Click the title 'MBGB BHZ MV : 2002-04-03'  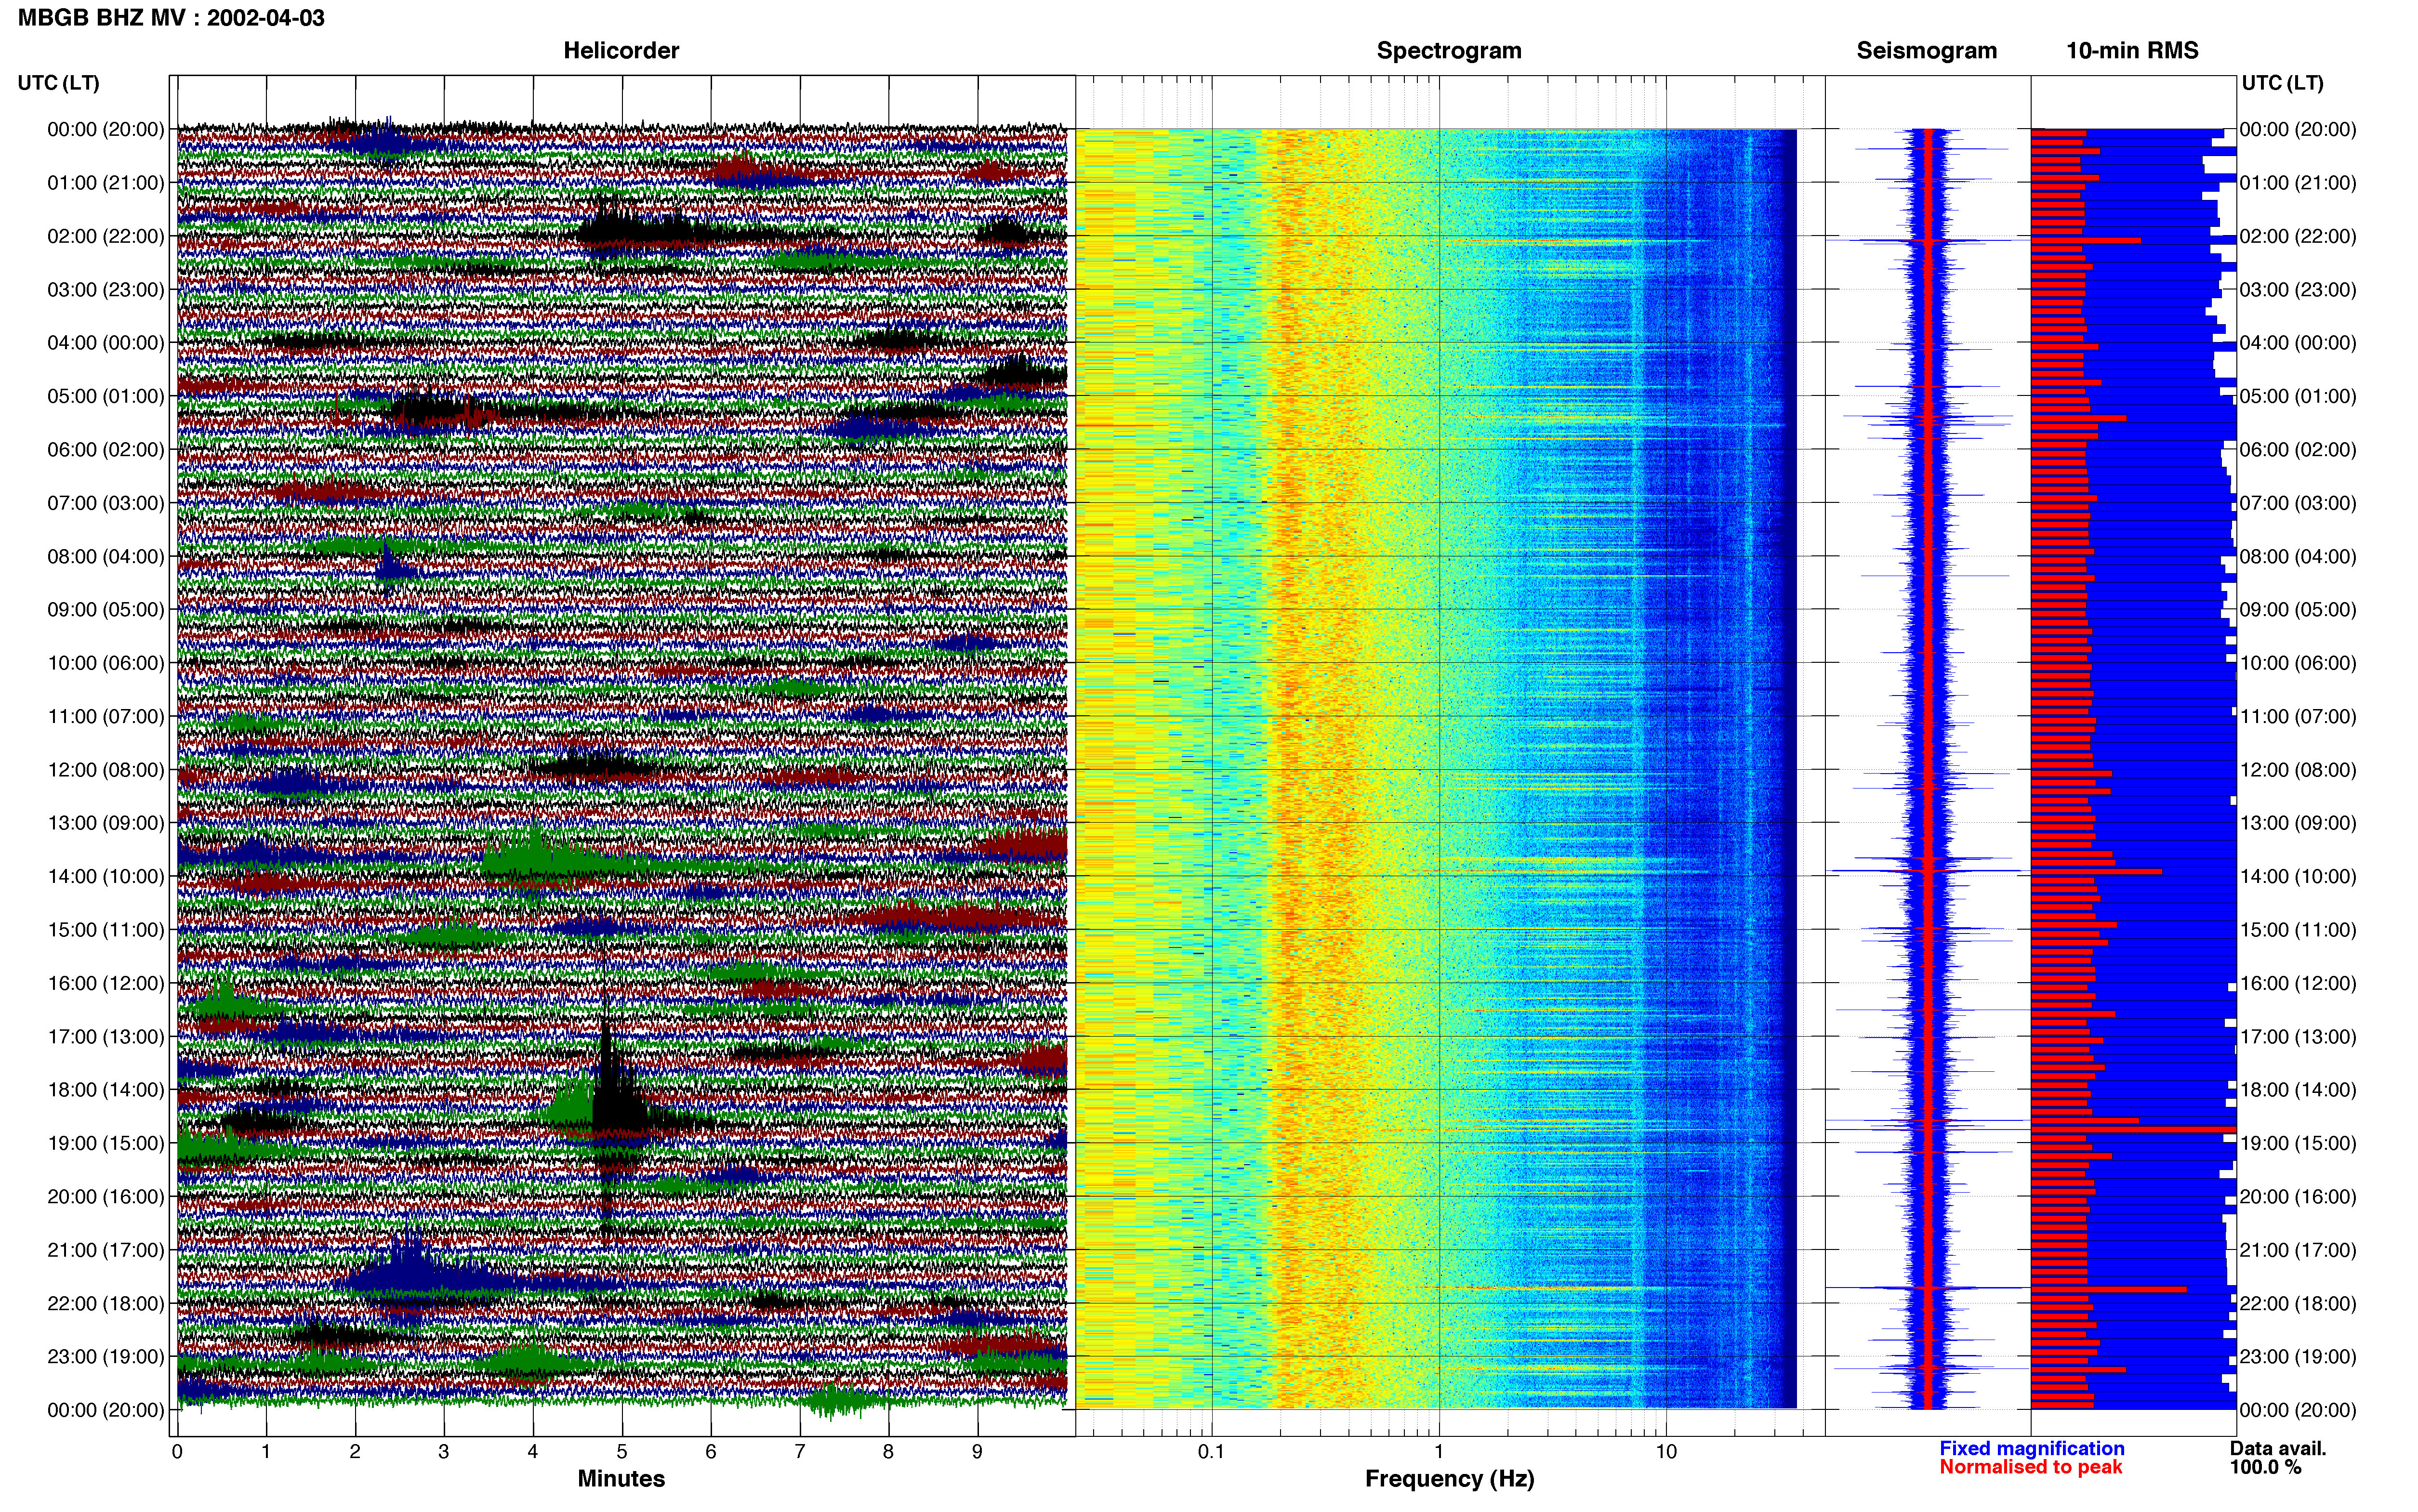[171, 18]
